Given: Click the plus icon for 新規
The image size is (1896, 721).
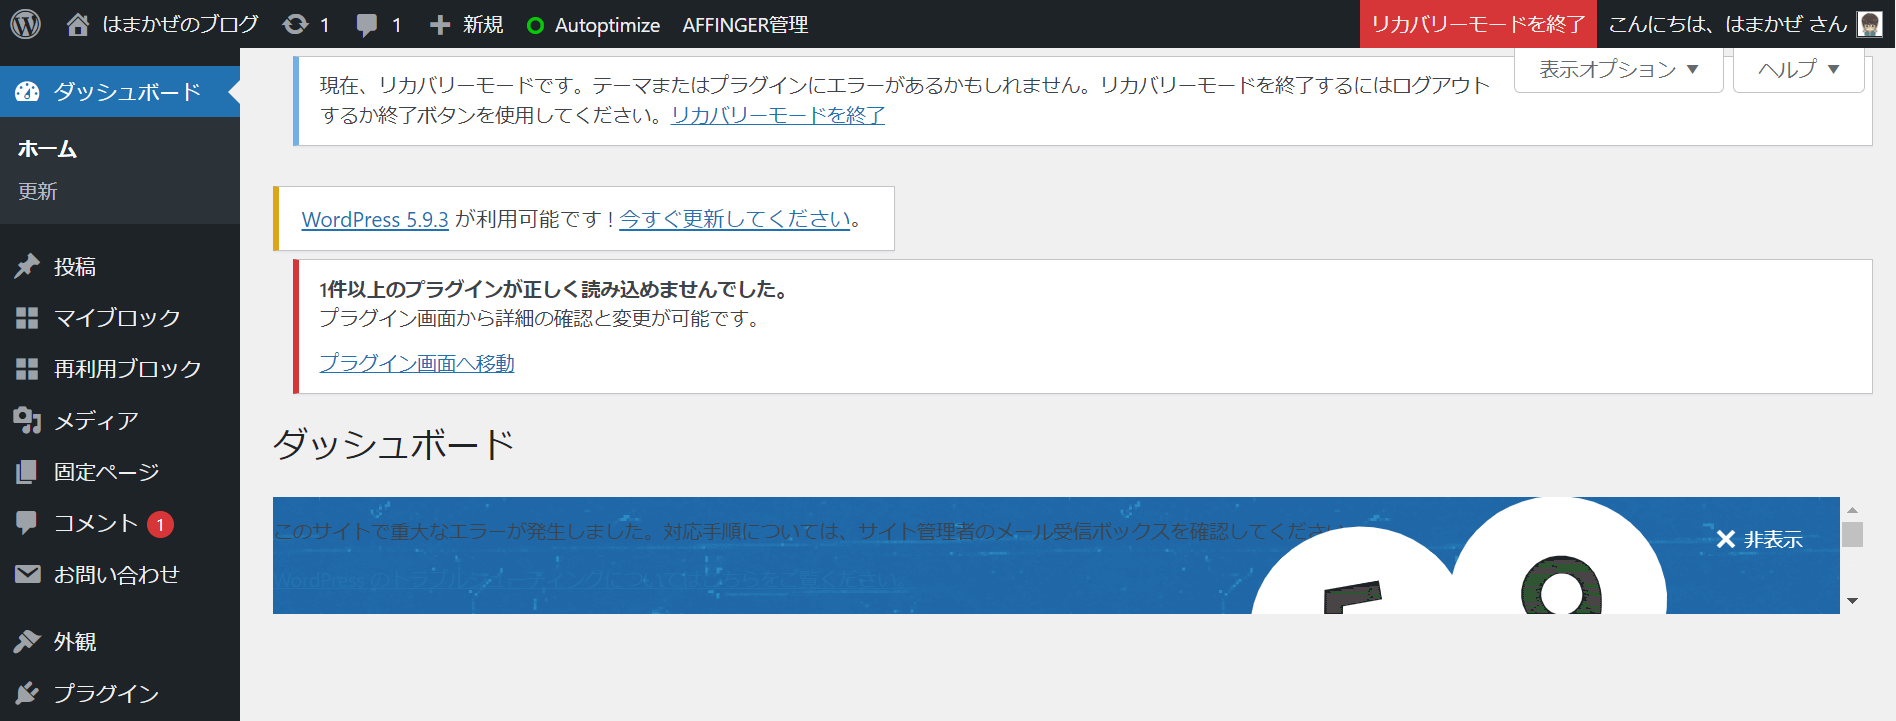Looking at the screenshot, I should [440, 25].
